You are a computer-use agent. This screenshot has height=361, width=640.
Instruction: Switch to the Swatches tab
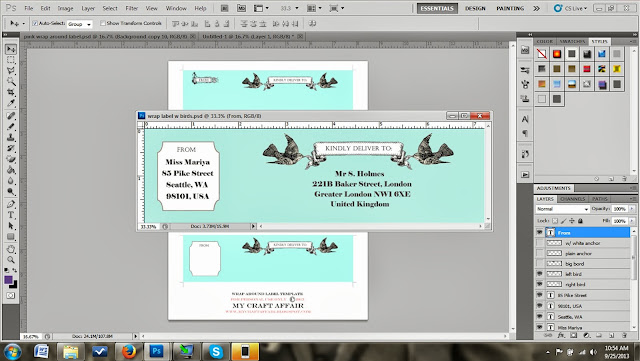click(572, 41)
